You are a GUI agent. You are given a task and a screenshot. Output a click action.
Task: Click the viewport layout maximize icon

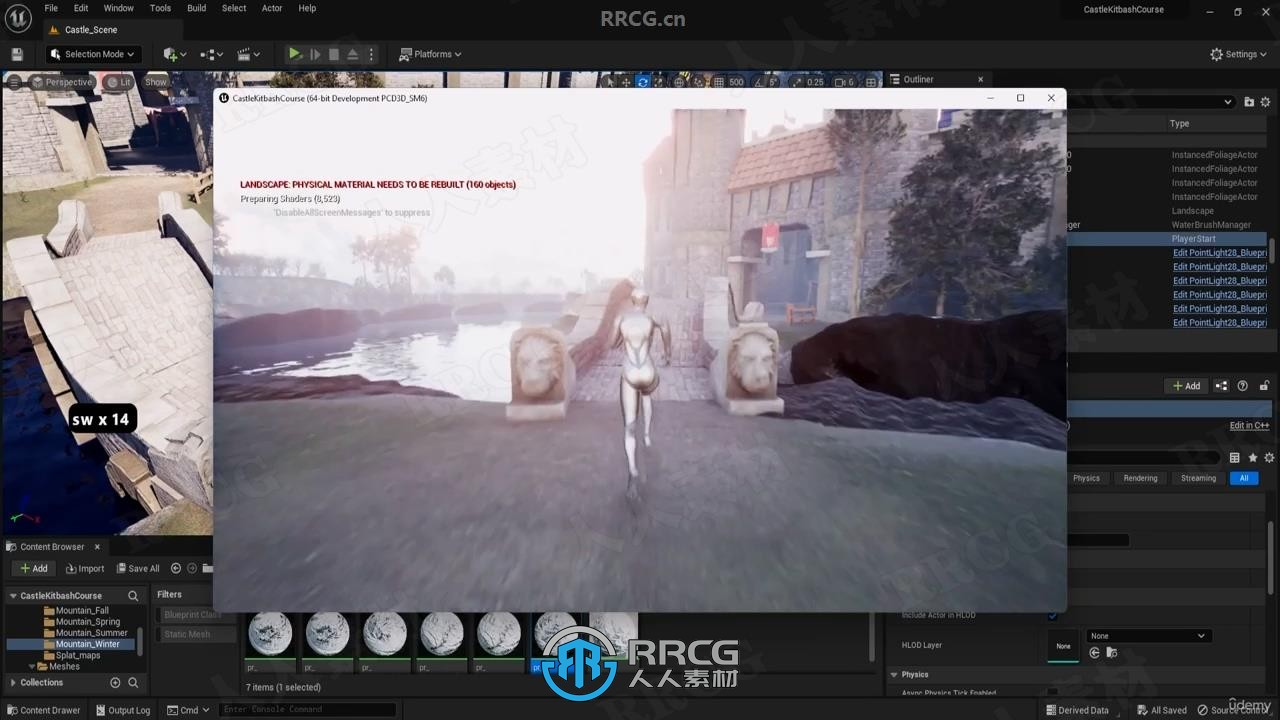tap(873, 82)
